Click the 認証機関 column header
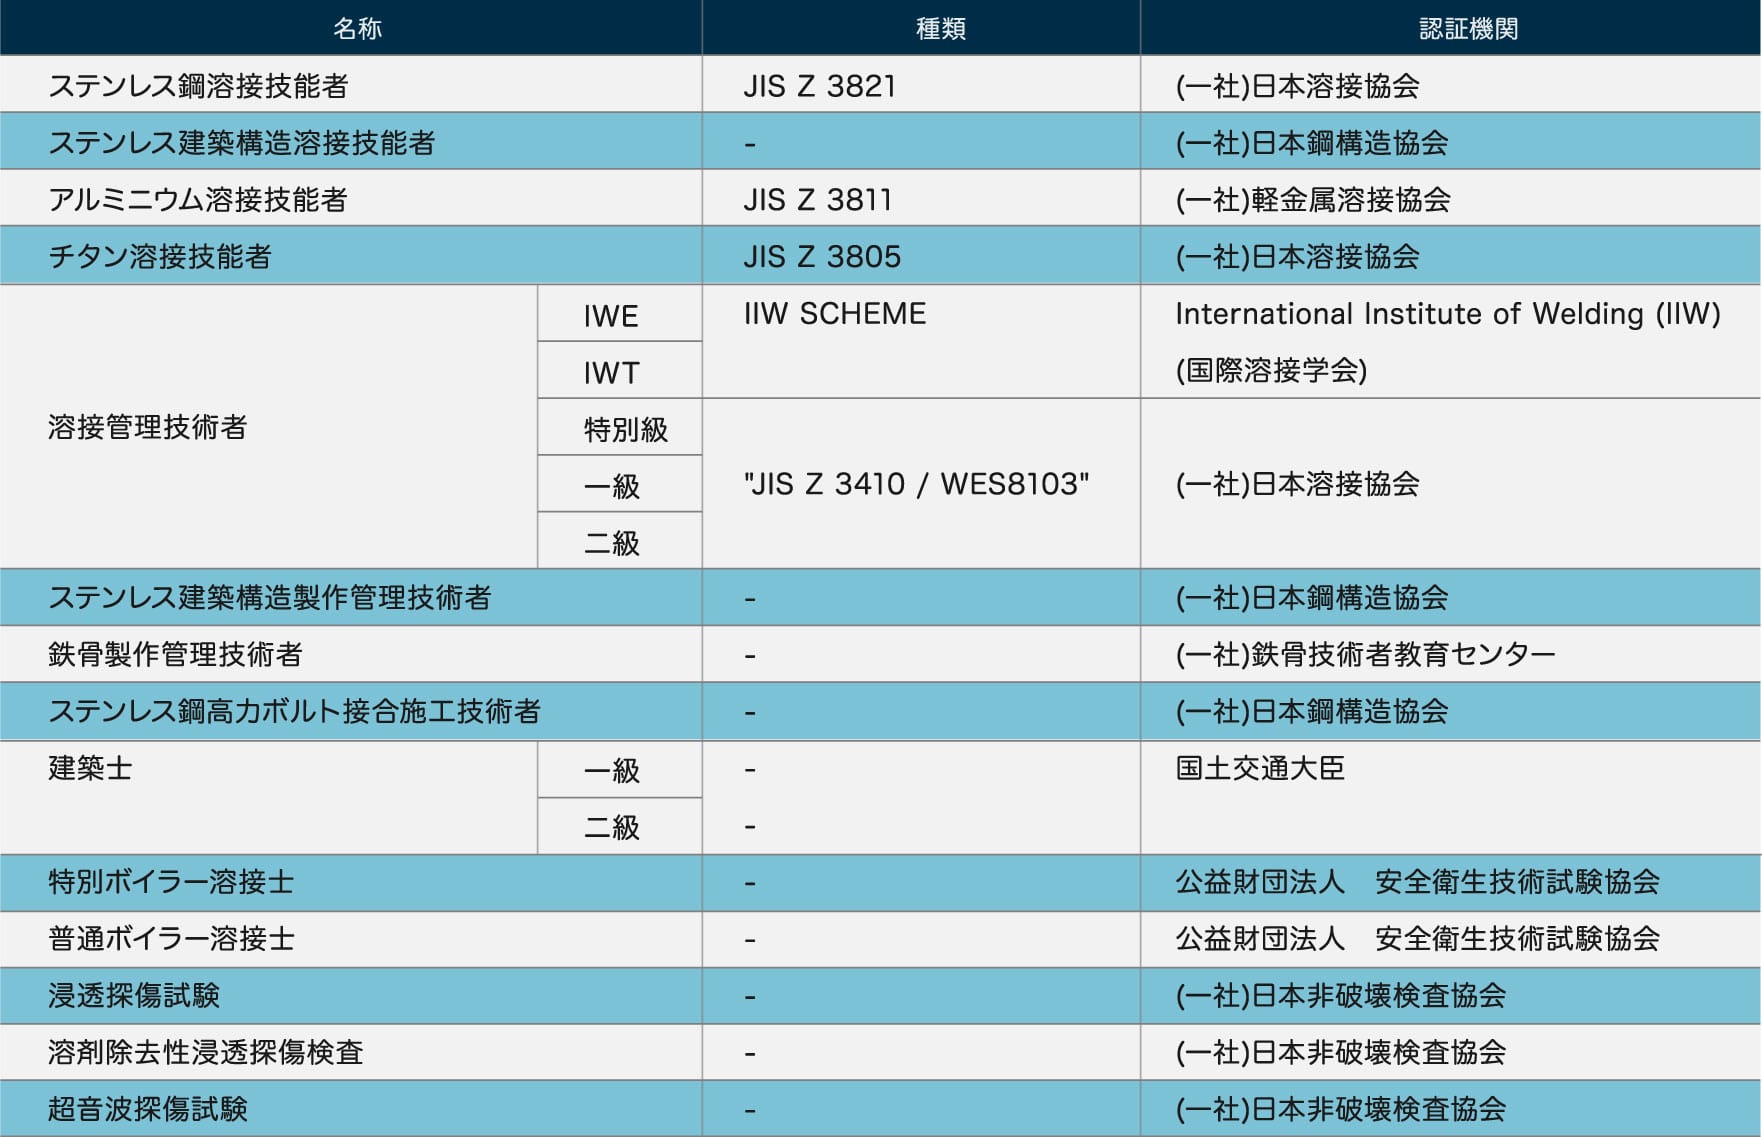The height and width of the screenshot is (1137, 1762). click(x=1451, y=28)
